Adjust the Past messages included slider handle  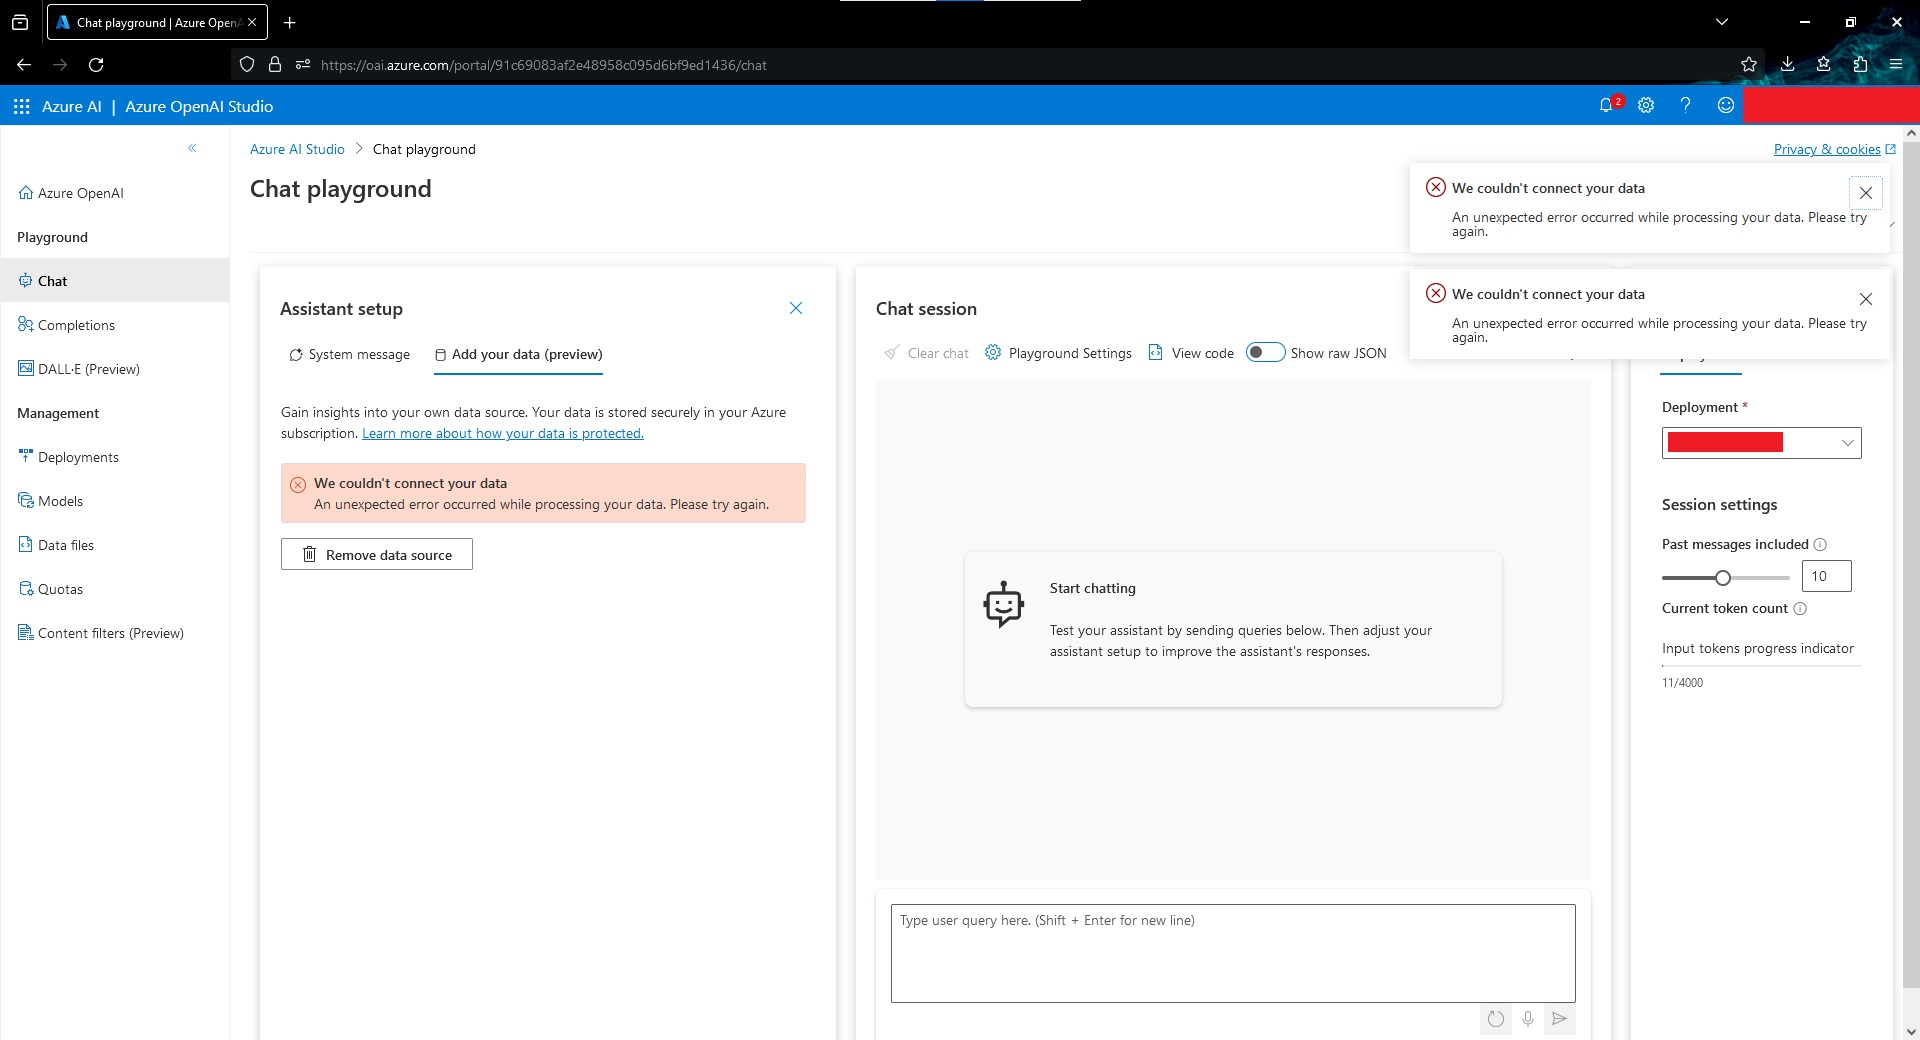pyautogui.click(x=1722, y=577)
